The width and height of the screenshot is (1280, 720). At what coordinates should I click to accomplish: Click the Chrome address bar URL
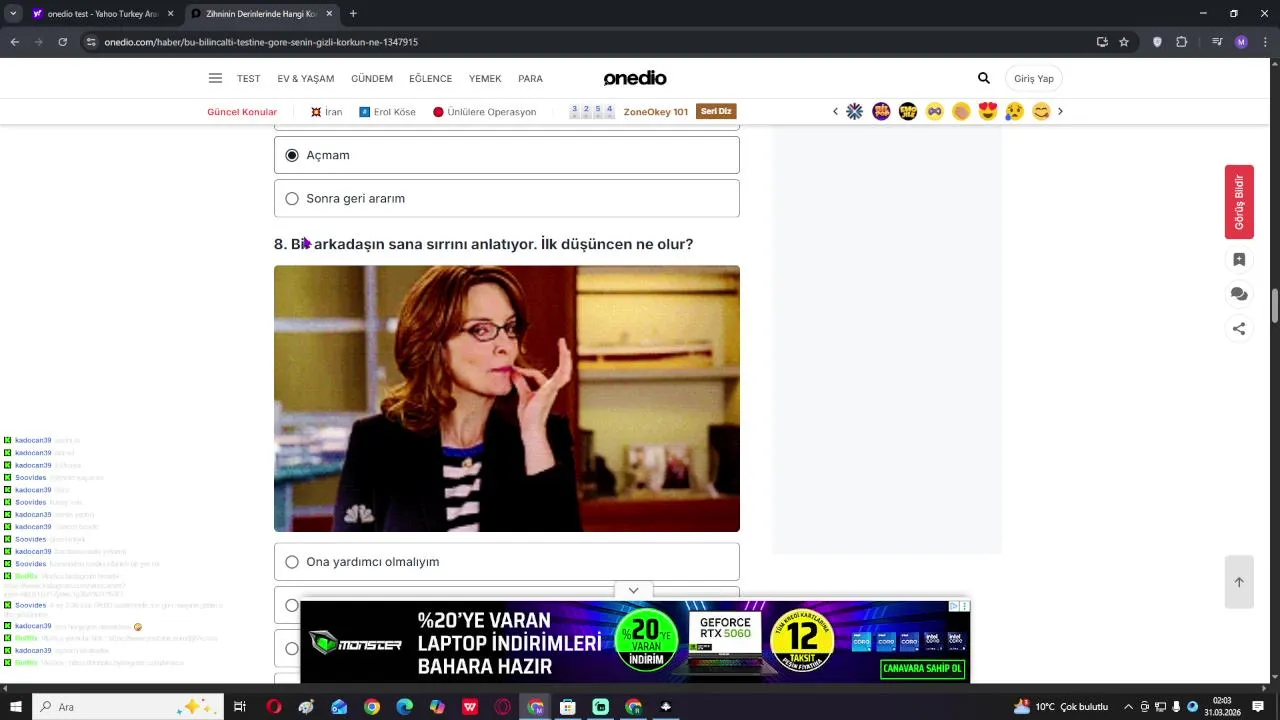click(x=261, y=42)
